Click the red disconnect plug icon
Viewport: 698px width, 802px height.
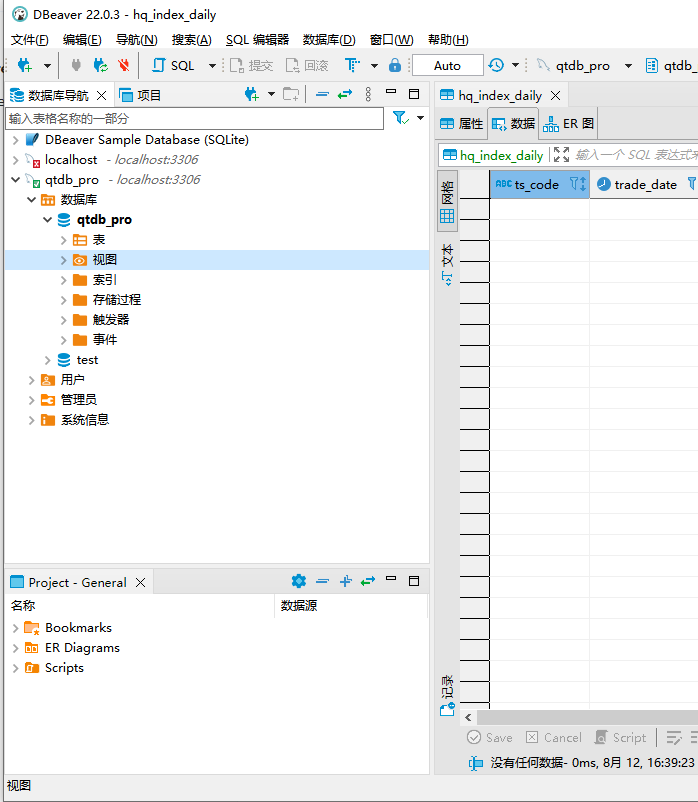pos(124,66)
